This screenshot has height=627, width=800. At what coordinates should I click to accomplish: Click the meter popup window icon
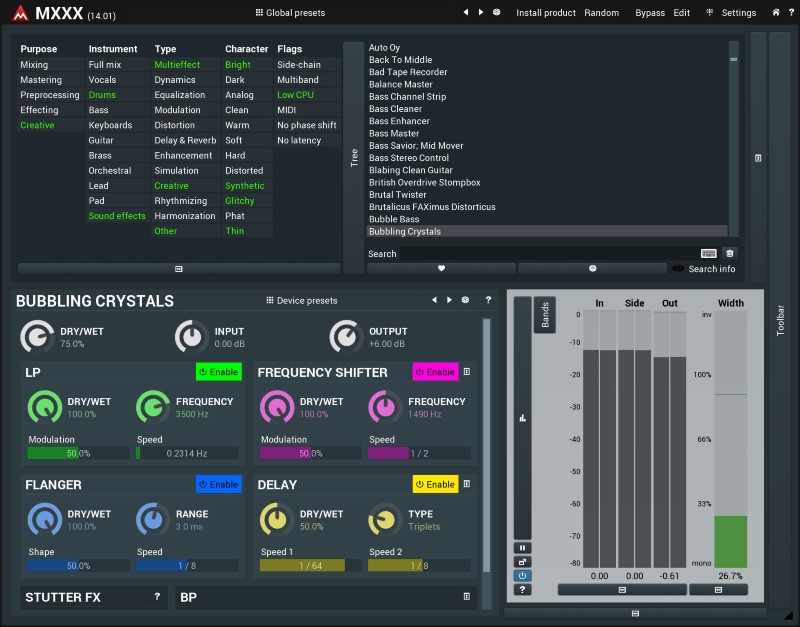coord(522,562)
